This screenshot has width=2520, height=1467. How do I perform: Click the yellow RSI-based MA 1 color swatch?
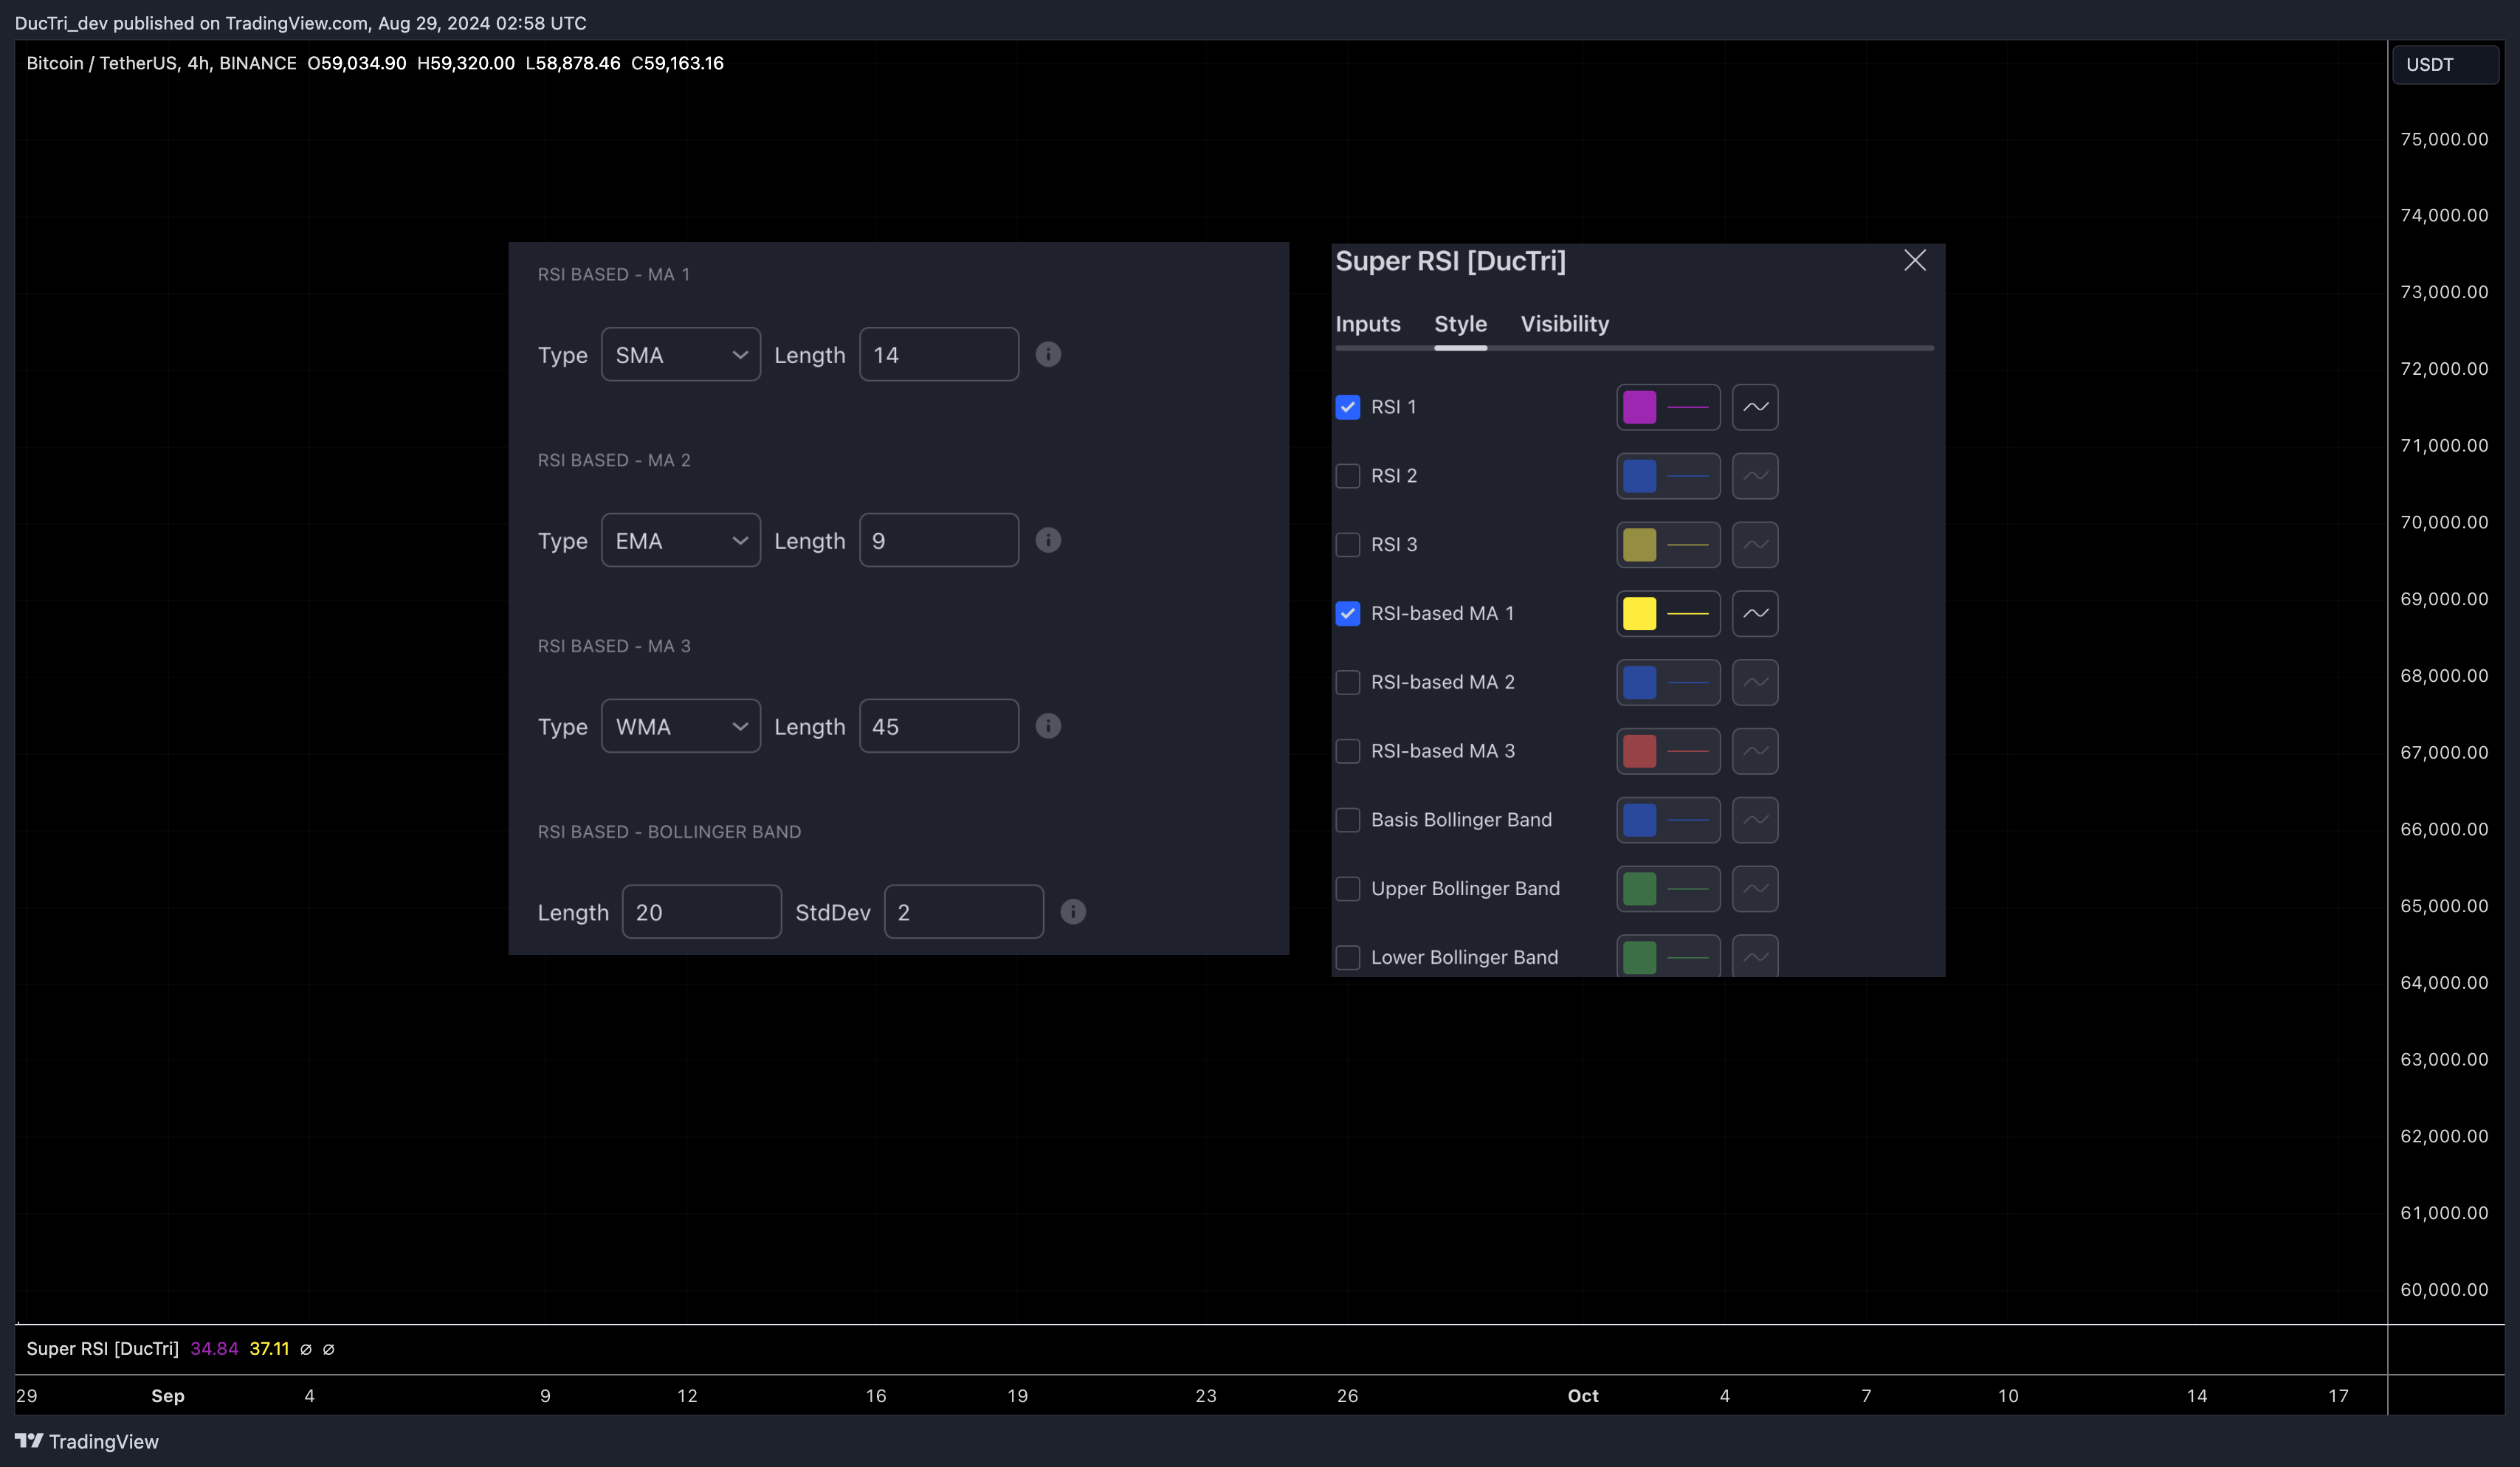[x=1639, y=613]
